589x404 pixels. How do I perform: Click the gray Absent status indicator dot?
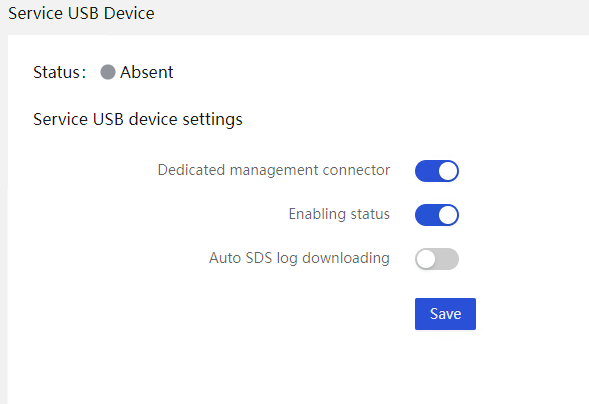tap(108, 72)
